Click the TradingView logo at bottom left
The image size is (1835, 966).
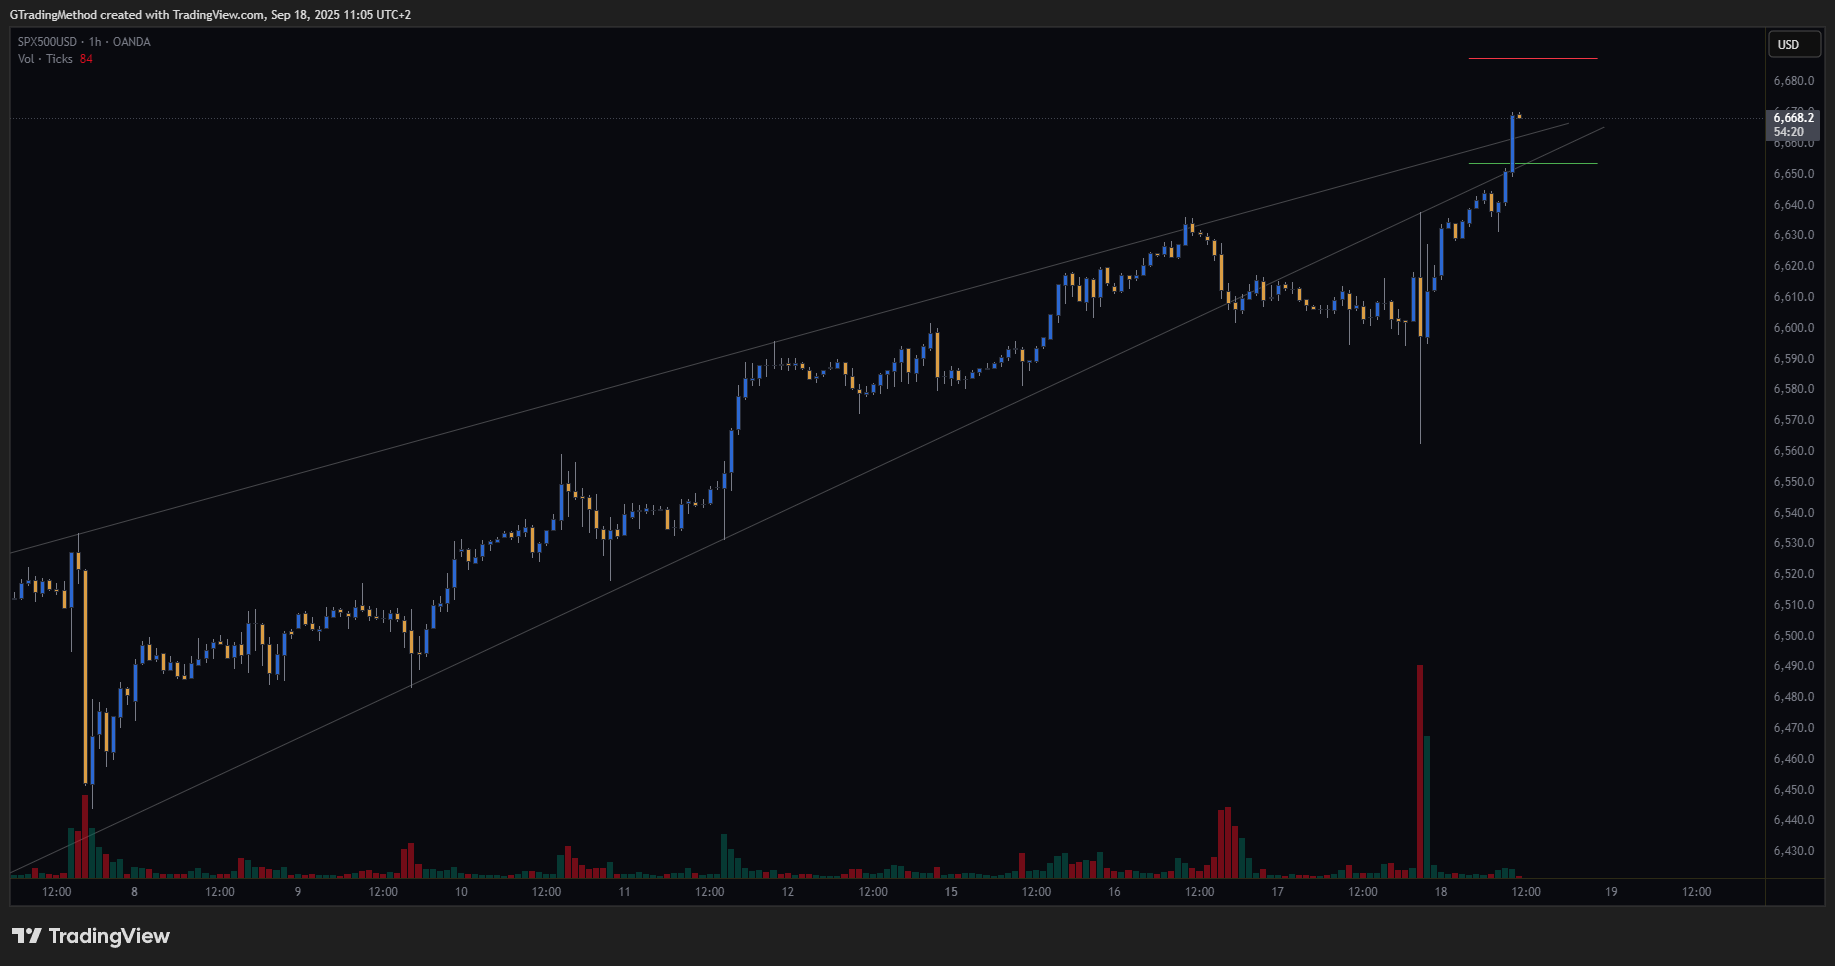tap(91, 936)
